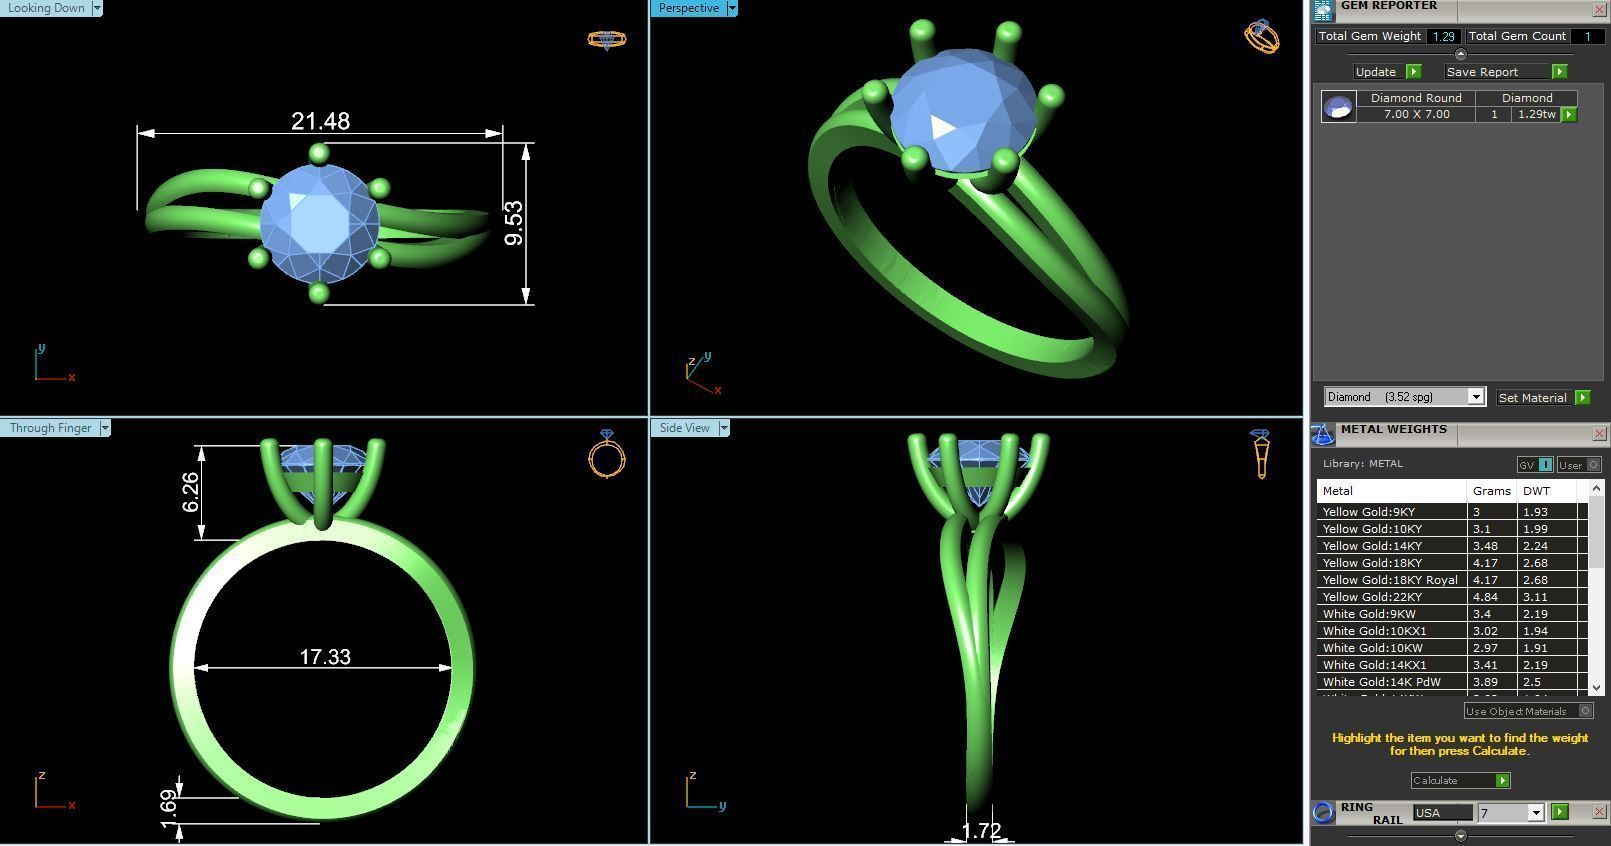Open the Side View viewport menu arrow
Viewport: 1611px width, 846px height.
pyautogui.click(x=723, y=428)
